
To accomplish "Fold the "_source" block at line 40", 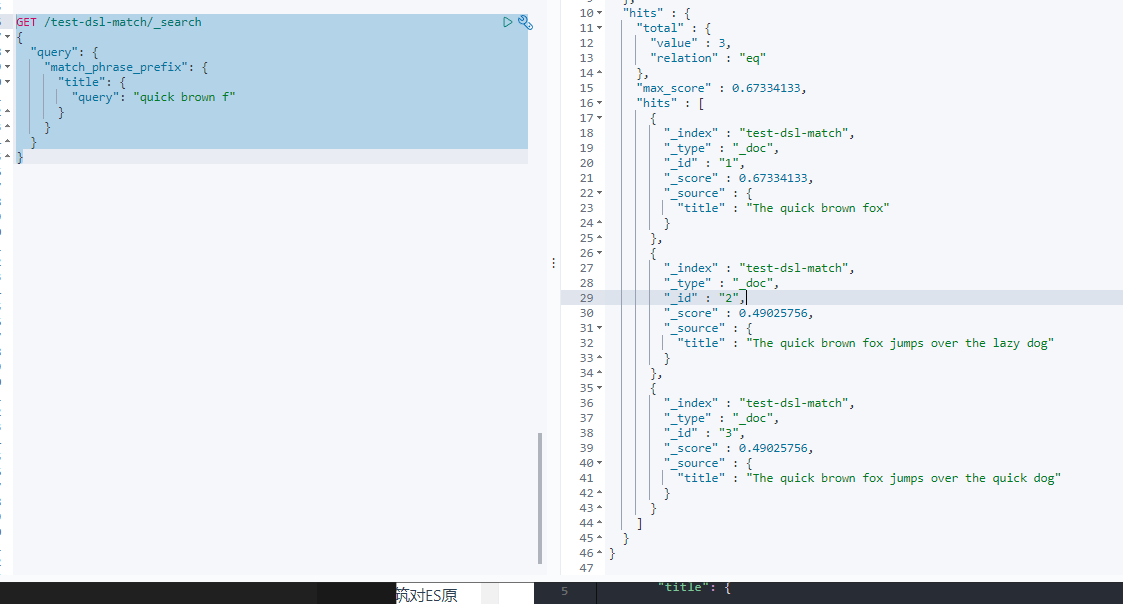I will tap(599, 464).
